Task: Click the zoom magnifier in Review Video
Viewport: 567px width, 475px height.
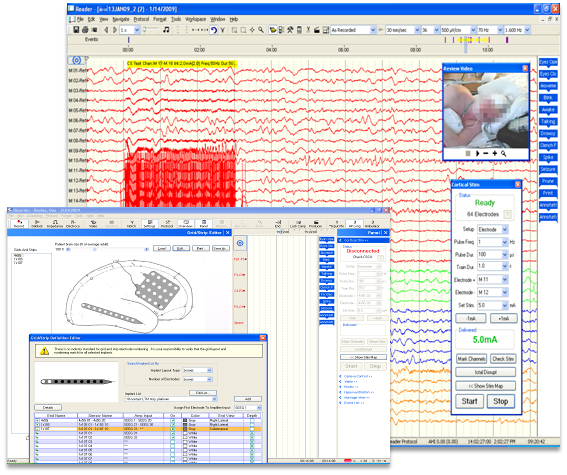Action: coord(503,154)
